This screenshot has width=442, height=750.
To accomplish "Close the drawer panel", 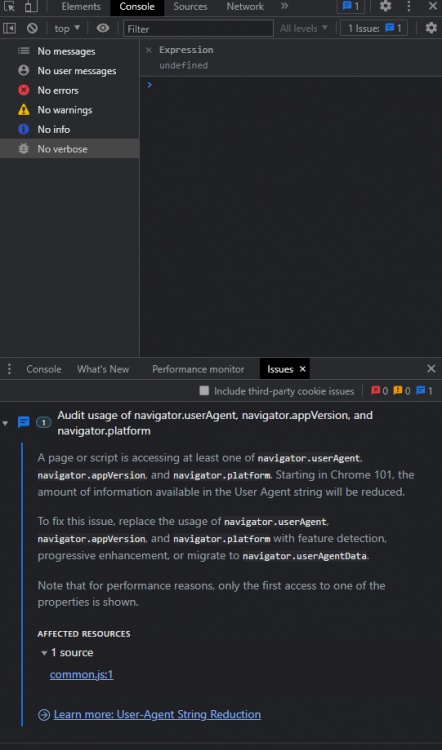I will (431, 368).
